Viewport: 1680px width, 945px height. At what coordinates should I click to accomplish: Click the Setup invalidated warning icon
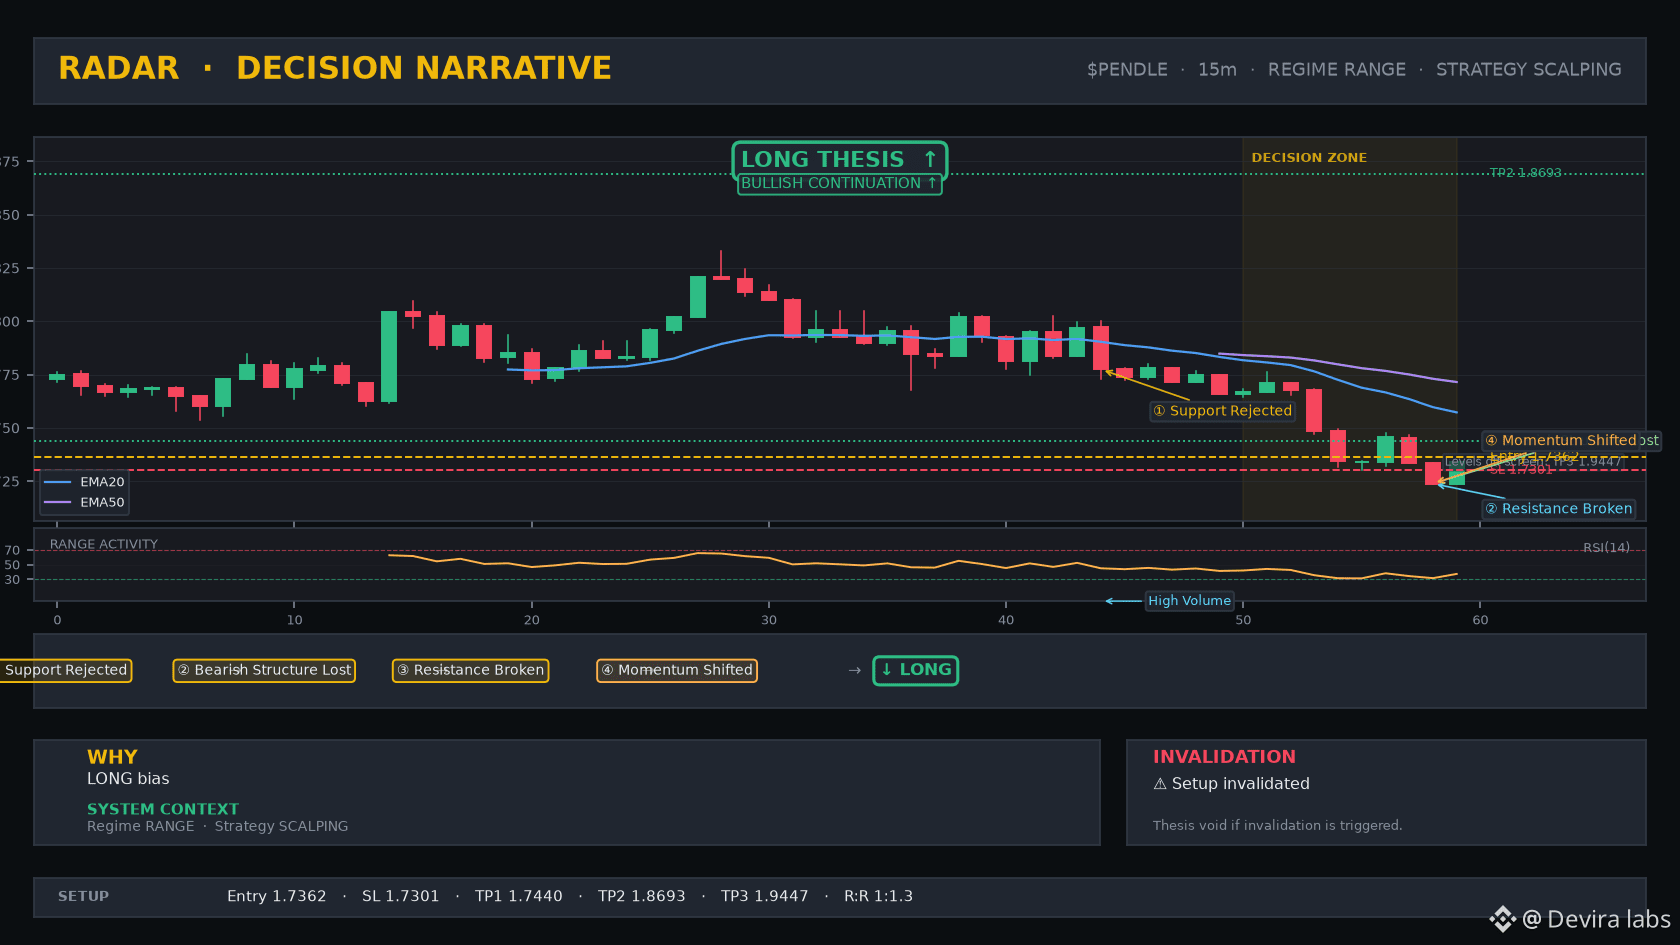click(1160, 784)
